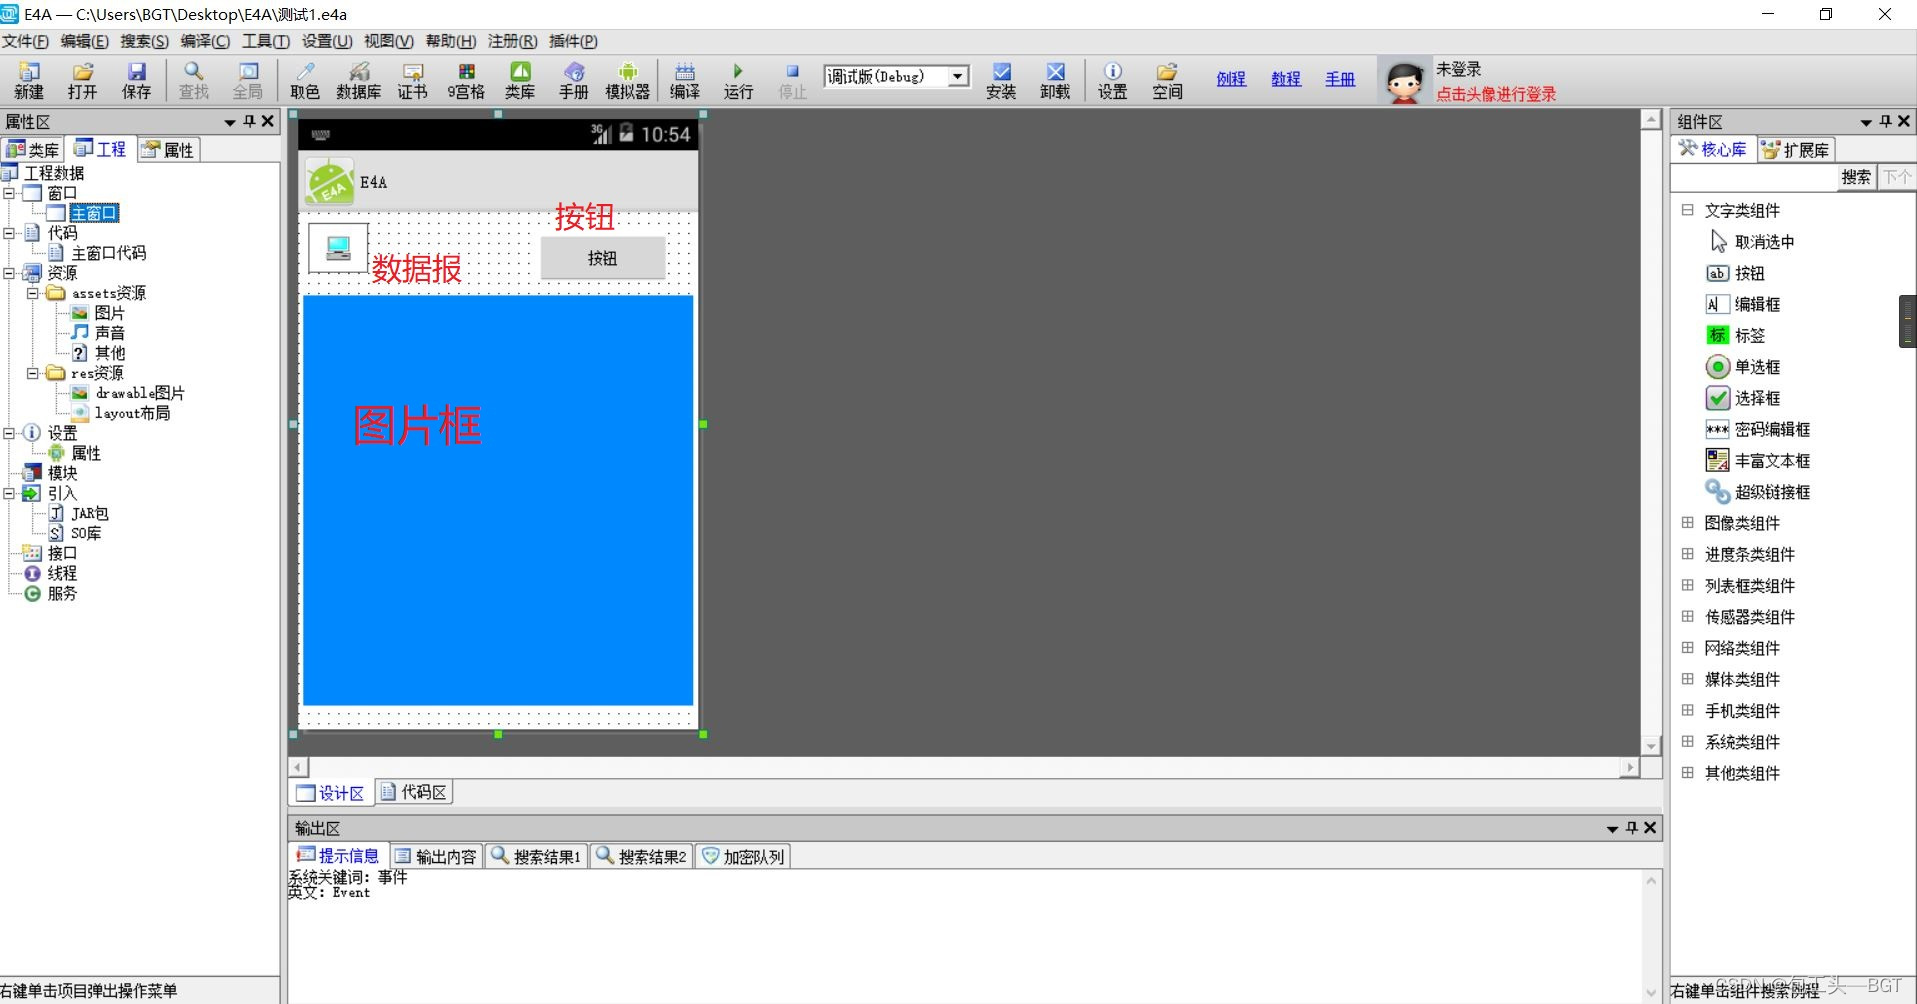The height and width of the screenshot is (1004, 1917).
Task: Expand the 图像类组件 group
Action: tap(1687, 522)
